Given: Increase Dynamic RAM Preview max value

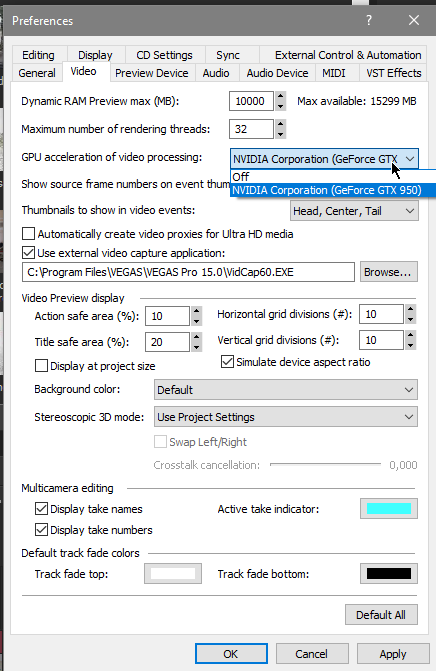Looking at the screenshot, I should point(281,96).
